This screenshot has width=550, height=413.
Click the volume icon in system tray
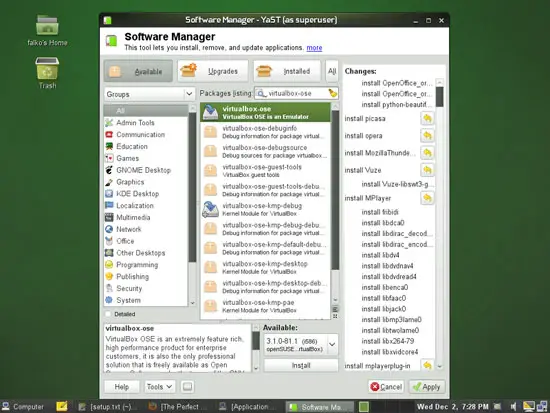click(x=513, y=407)
